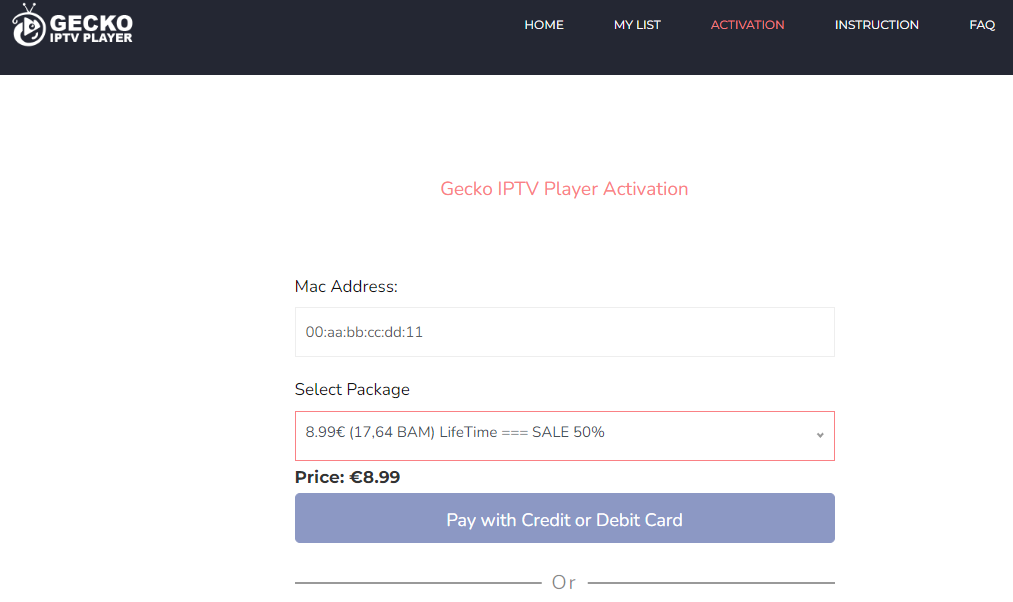This screenshot has height=602, width=1013.
Task: Open the Select Package dropdown
Action: 564,435
